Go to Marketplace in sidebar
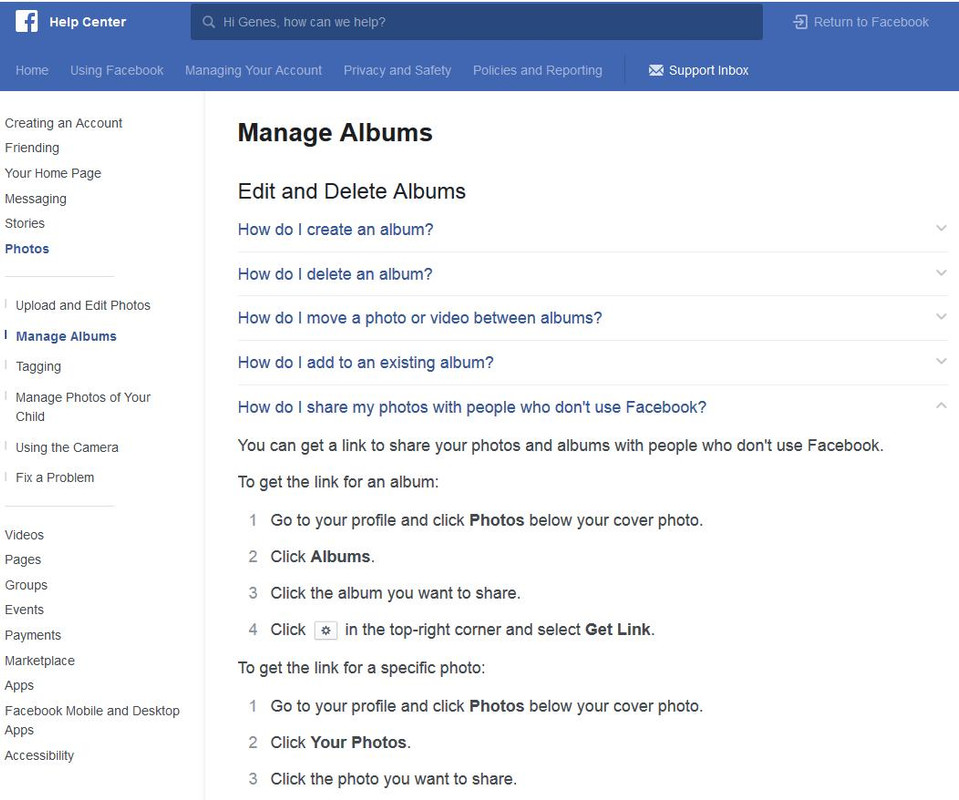 click(39, 661)
